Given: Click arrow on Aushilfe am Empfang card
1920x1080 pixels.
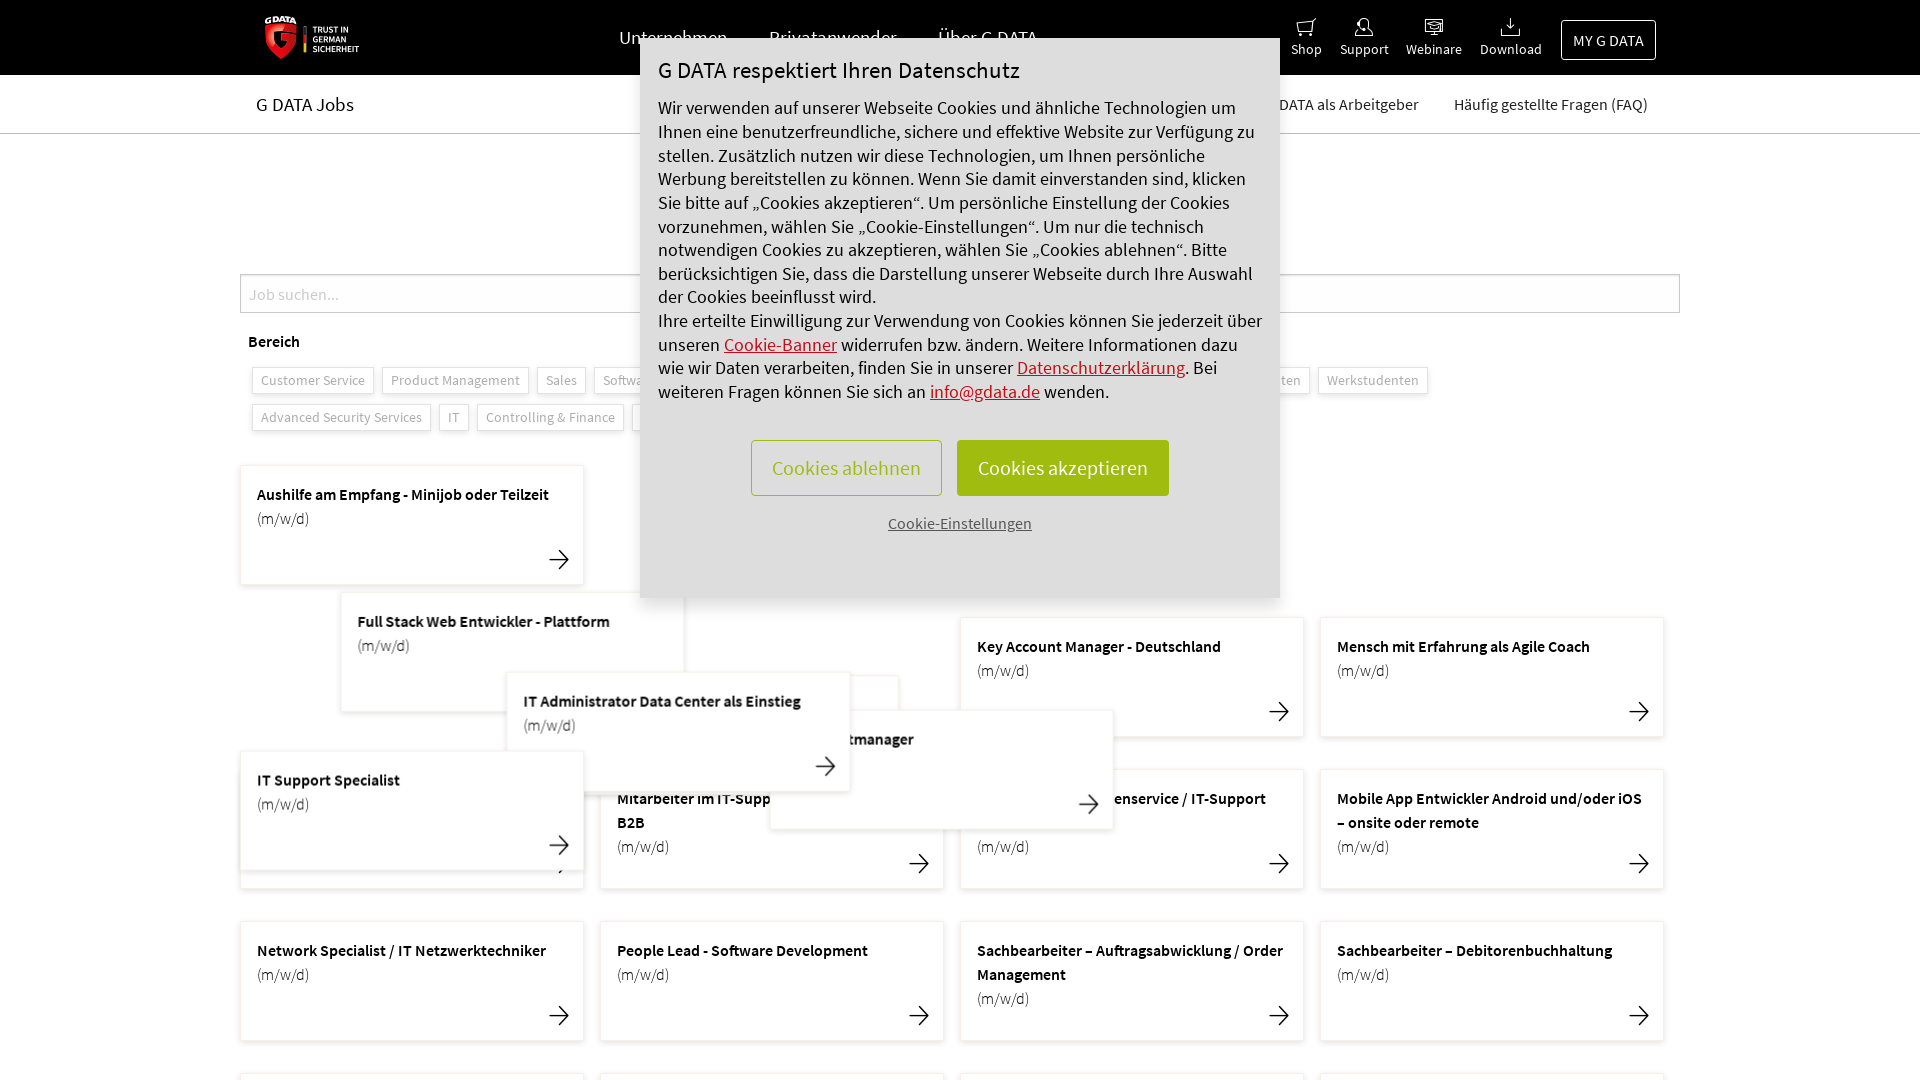Looking at the screenshot, I should (559, 560).
